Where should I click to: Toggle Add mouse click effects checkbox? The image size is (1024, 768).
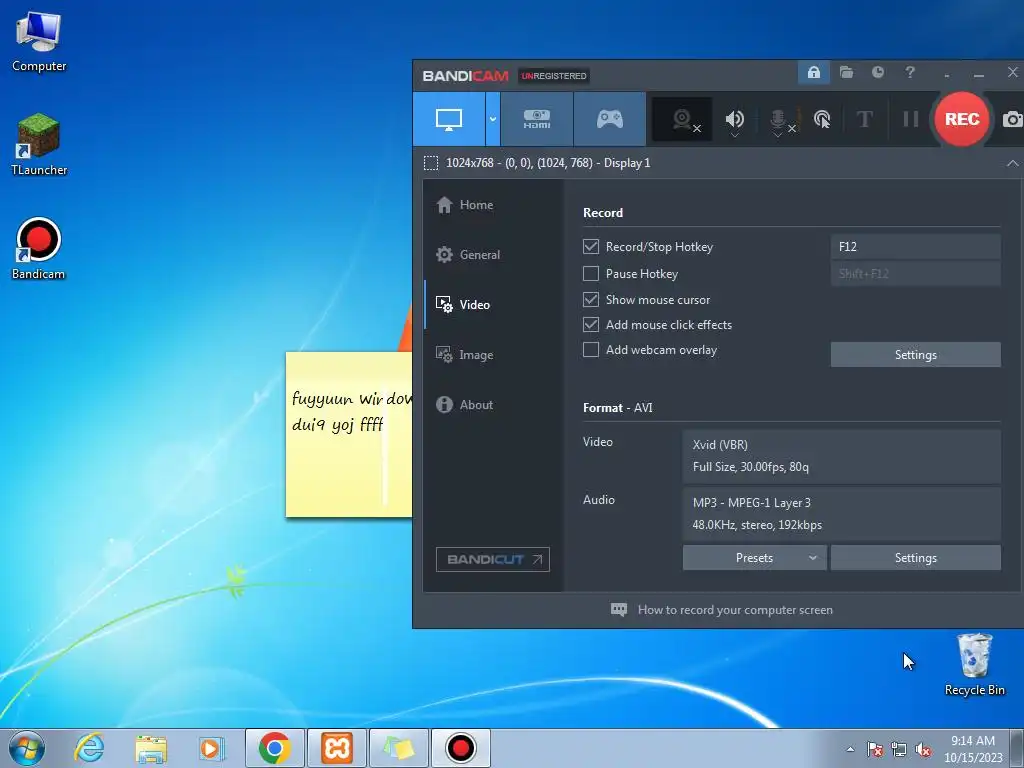coord(590,324)
